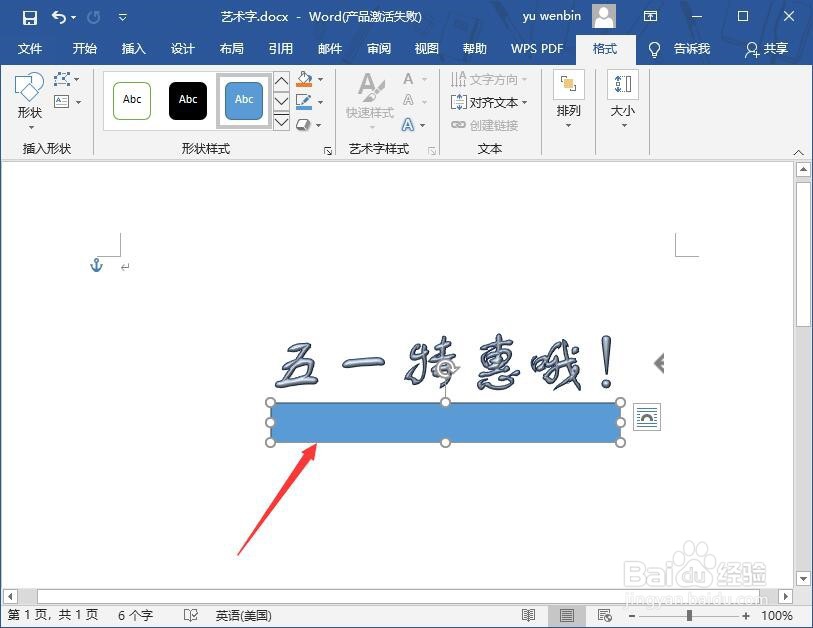Expand the Quick Access Toolbar customize menu

point(122,16)
